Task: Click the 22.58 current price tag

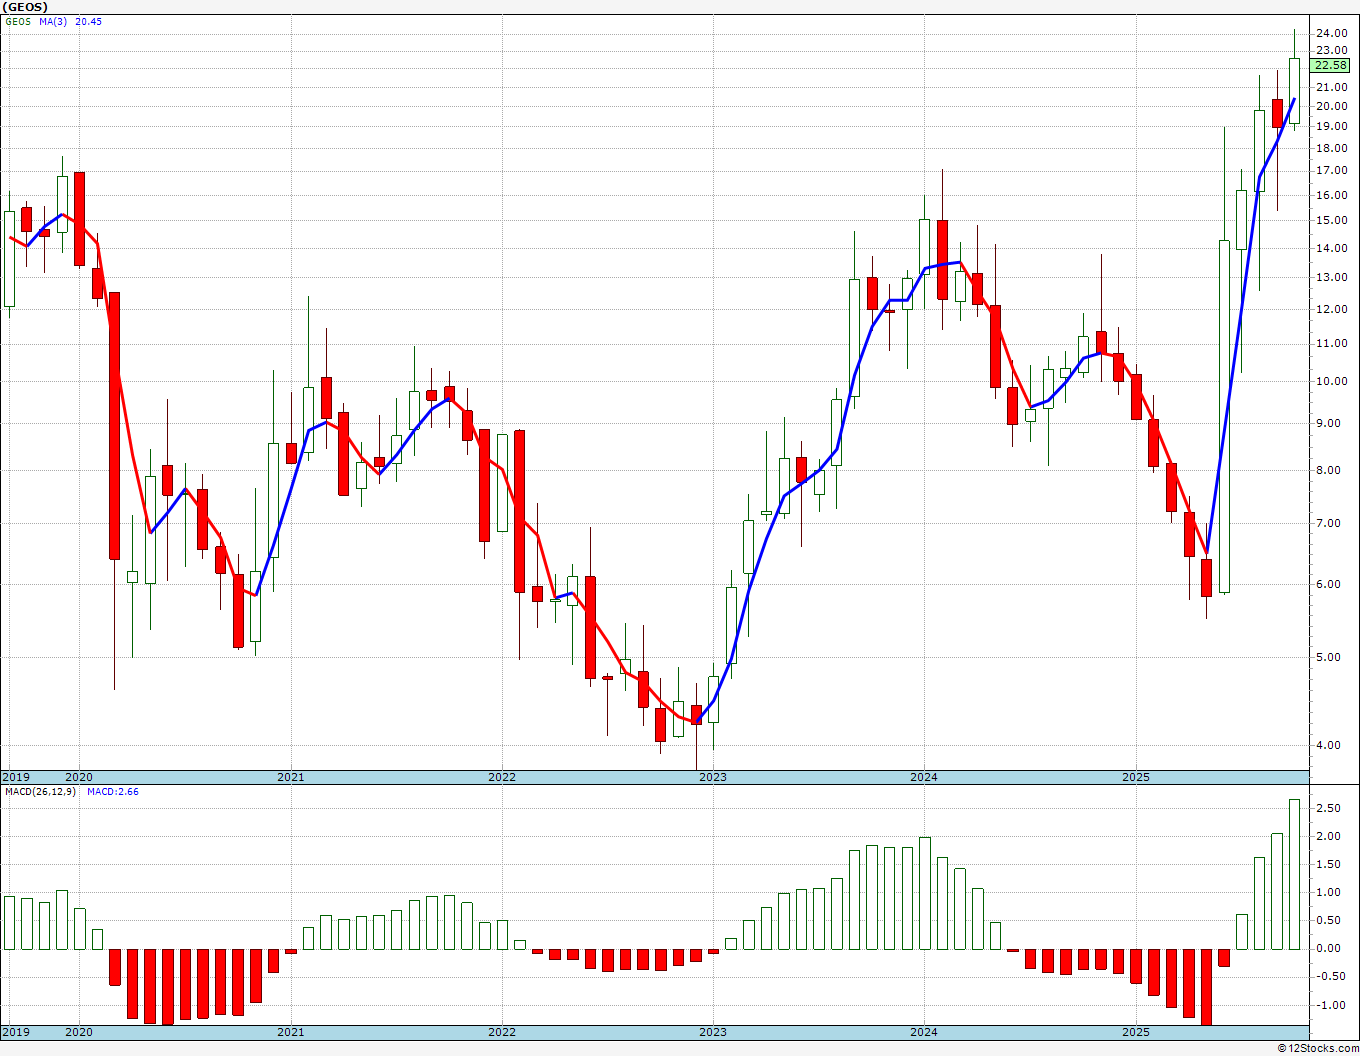Action: 1331,66
